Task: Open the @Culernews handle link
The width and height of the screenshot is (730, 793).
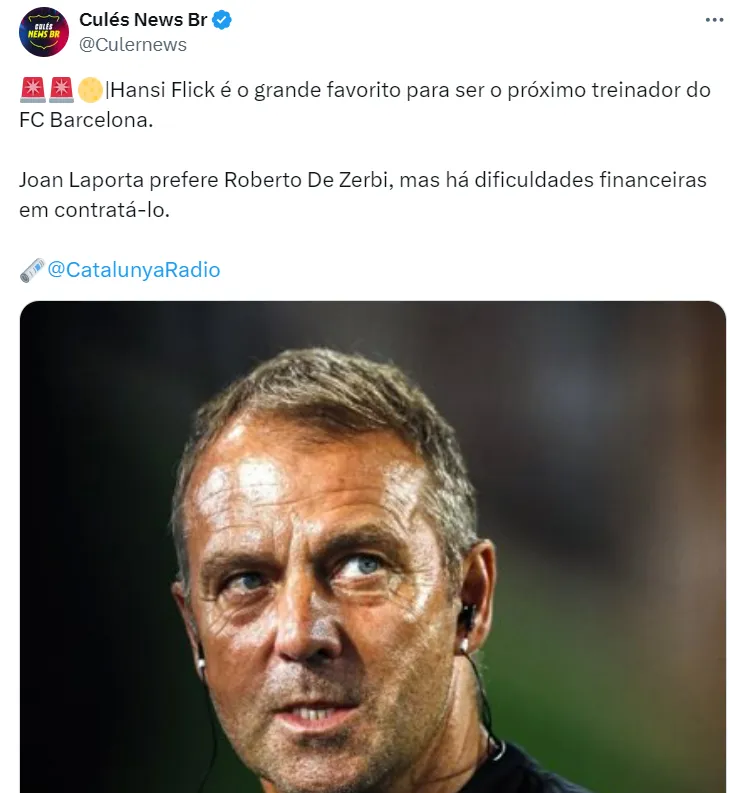Action: [133, 44]
